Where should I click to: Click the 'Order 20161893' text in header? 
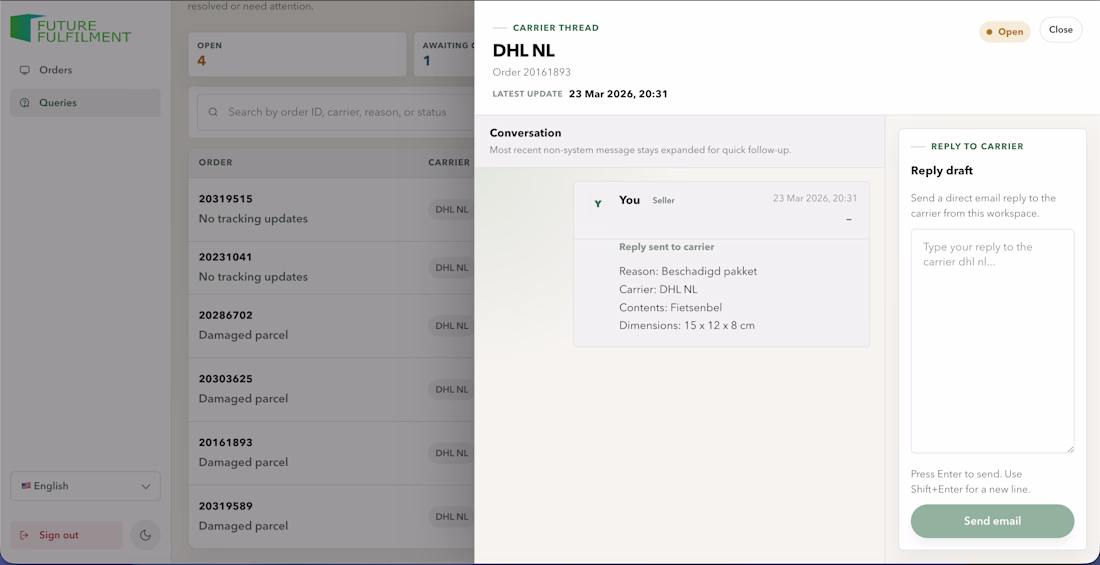click(x=532, y=72)
